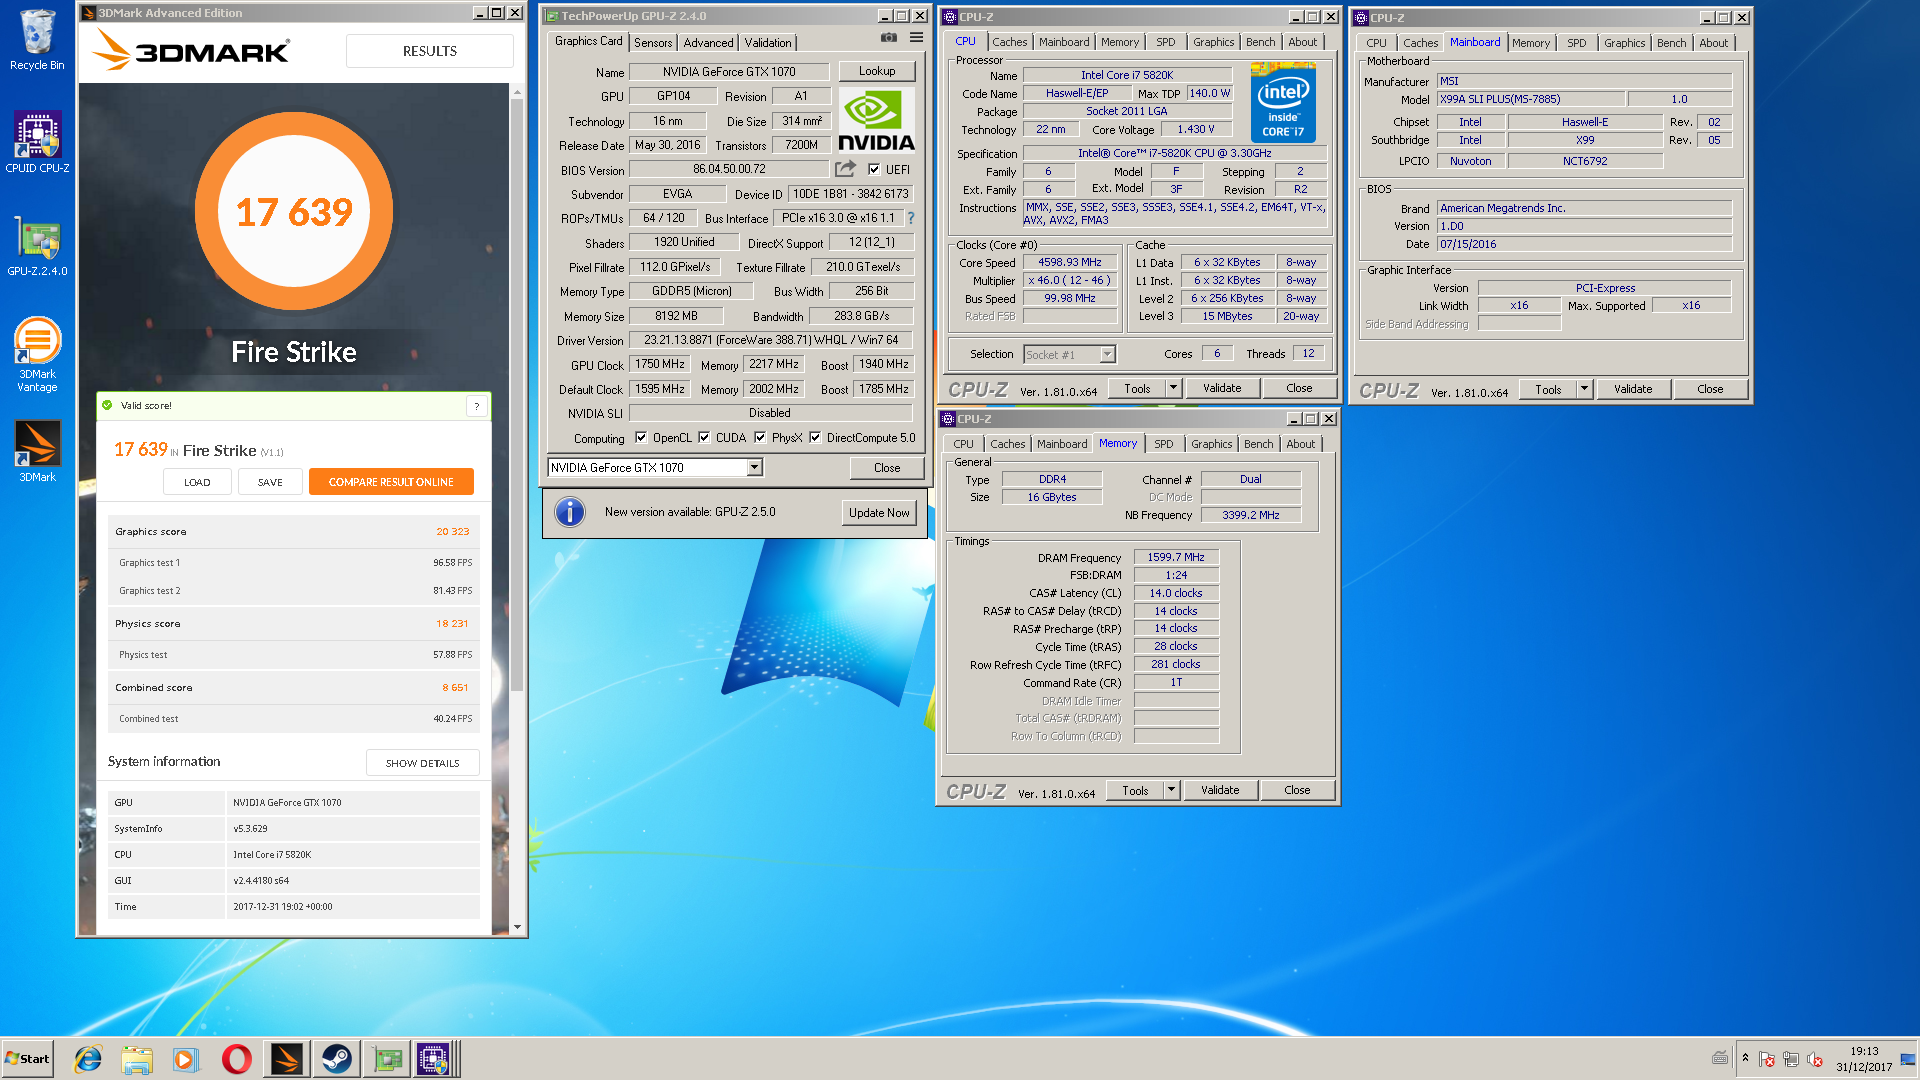
Task: Click Intel Core i7 logo in CPU-Z
Action: coord(1283,103)
